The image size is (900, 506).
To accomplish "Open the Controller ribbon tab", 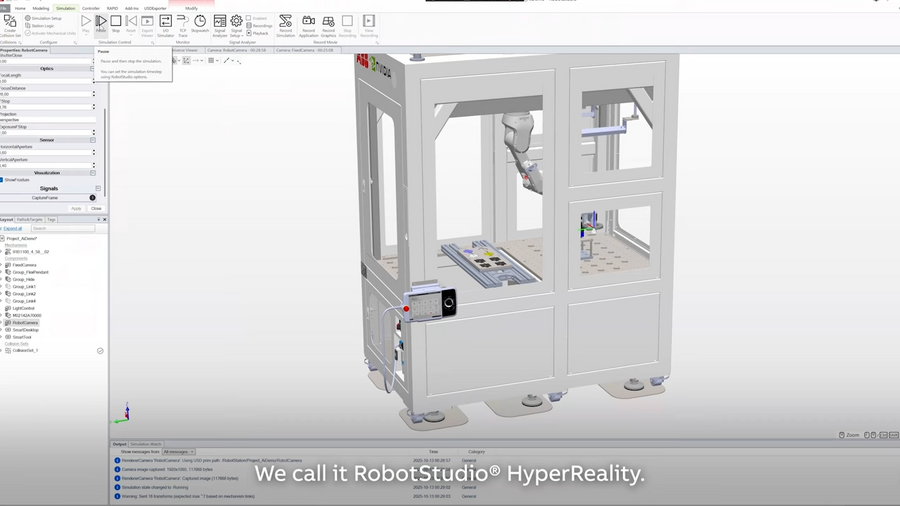I will click(91, 9).
